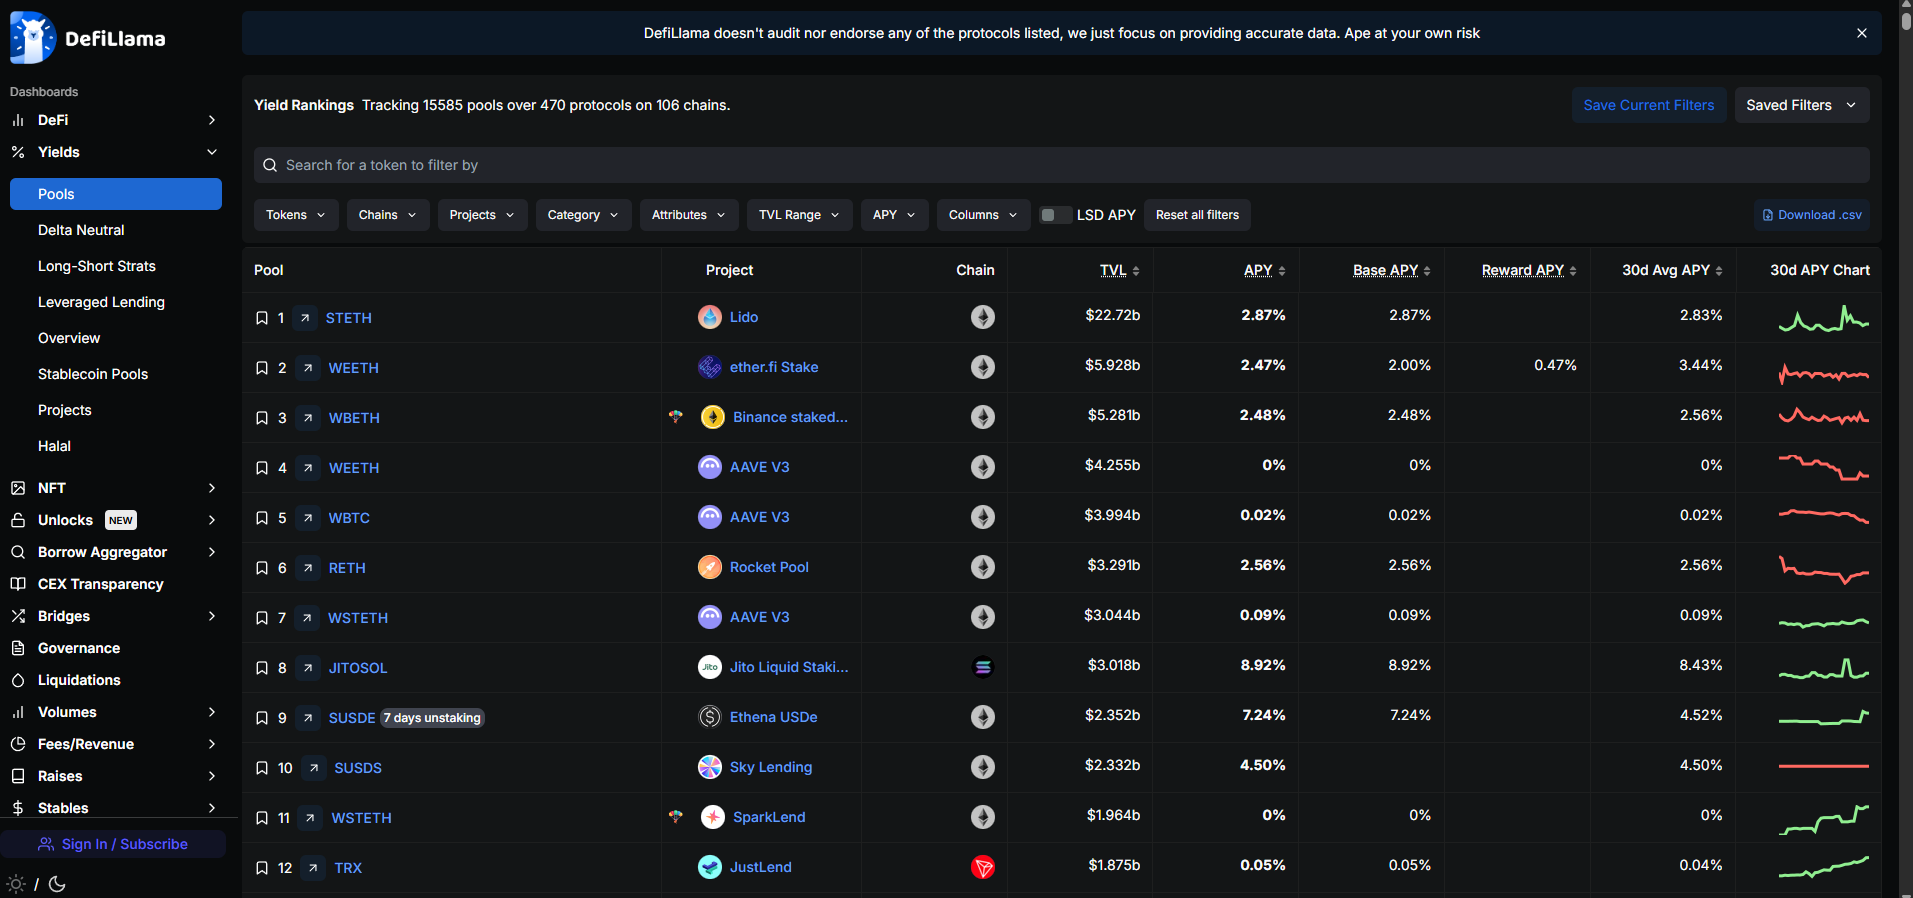Click the airdrop parachute icon beside Binance staked

[x=676, y=417]
